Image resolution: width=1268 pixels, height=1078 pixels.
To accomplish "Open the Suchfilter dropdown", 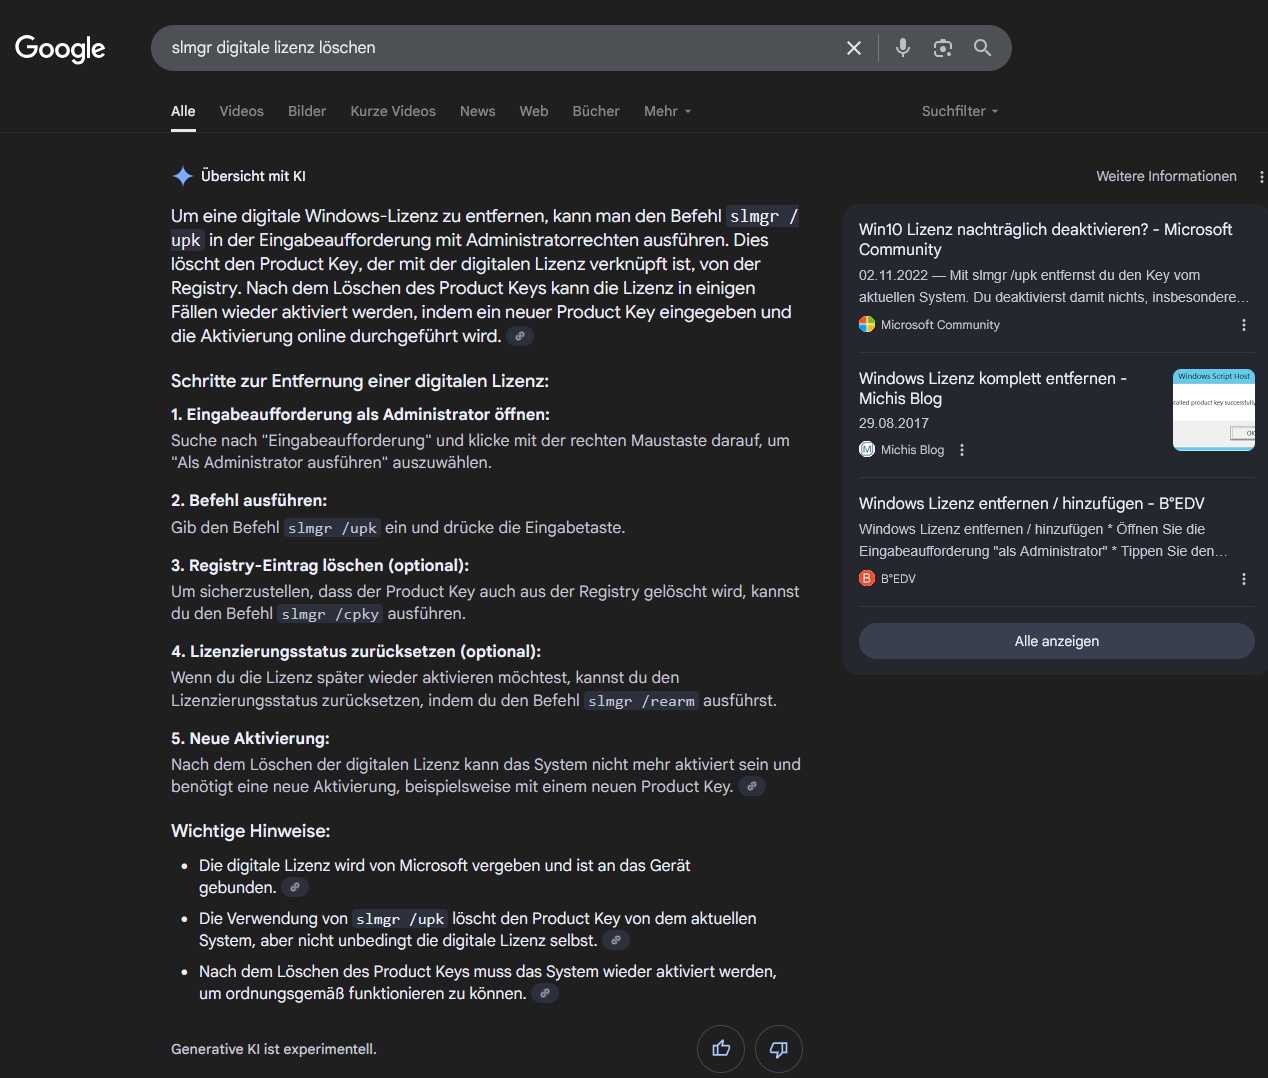I will [x=960, y=111].
